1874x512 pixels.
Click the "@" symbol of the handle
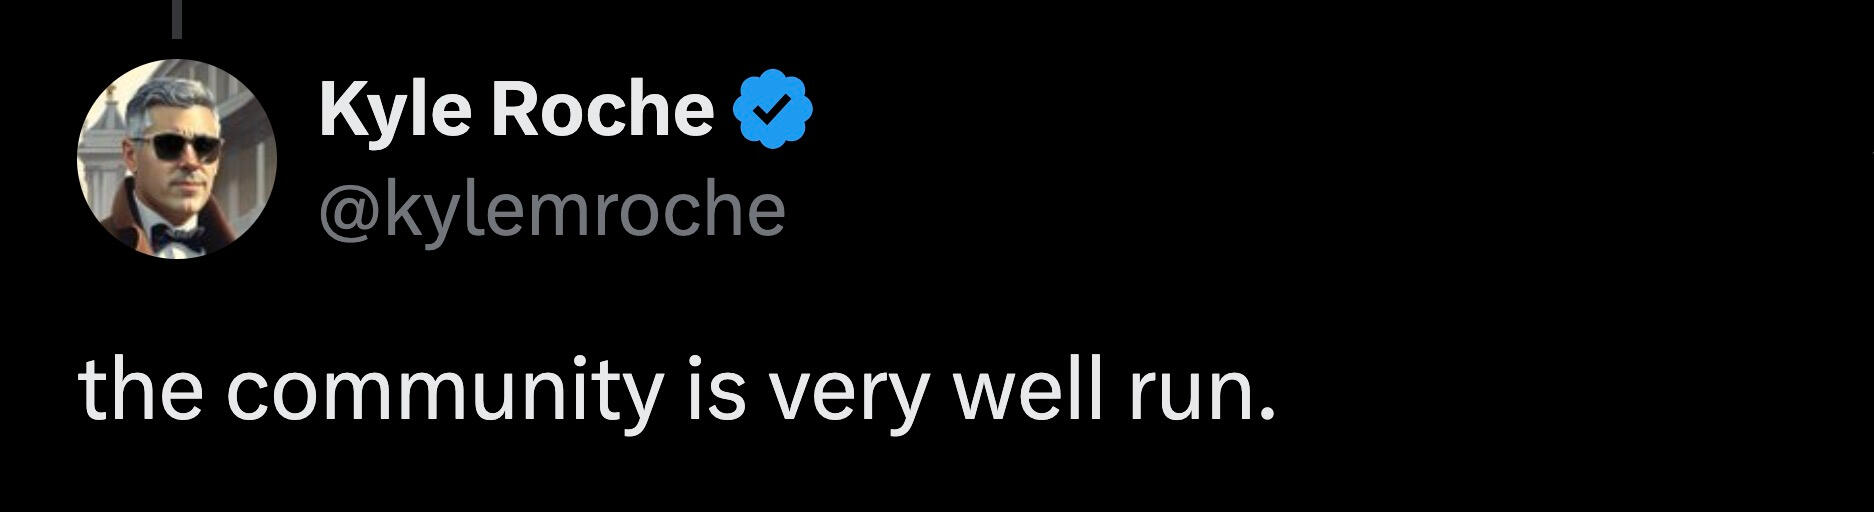pos(346,210)
